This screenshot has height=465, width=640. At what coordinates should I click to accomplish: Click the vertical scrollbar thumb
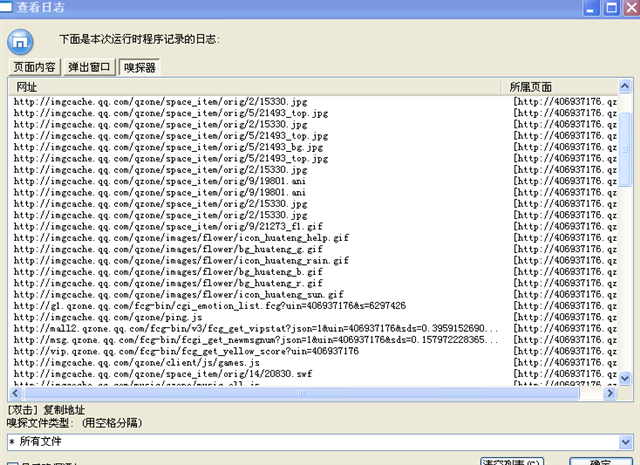pyautogui.click(x=625, y=149)
